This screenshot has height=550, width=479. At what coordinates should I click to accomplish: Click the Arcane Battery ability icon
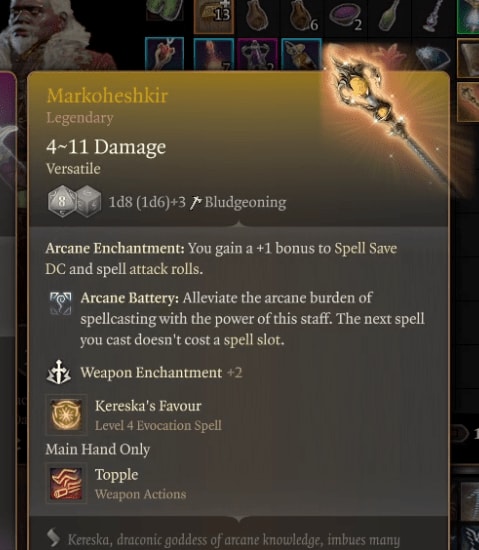pos(60,303)
